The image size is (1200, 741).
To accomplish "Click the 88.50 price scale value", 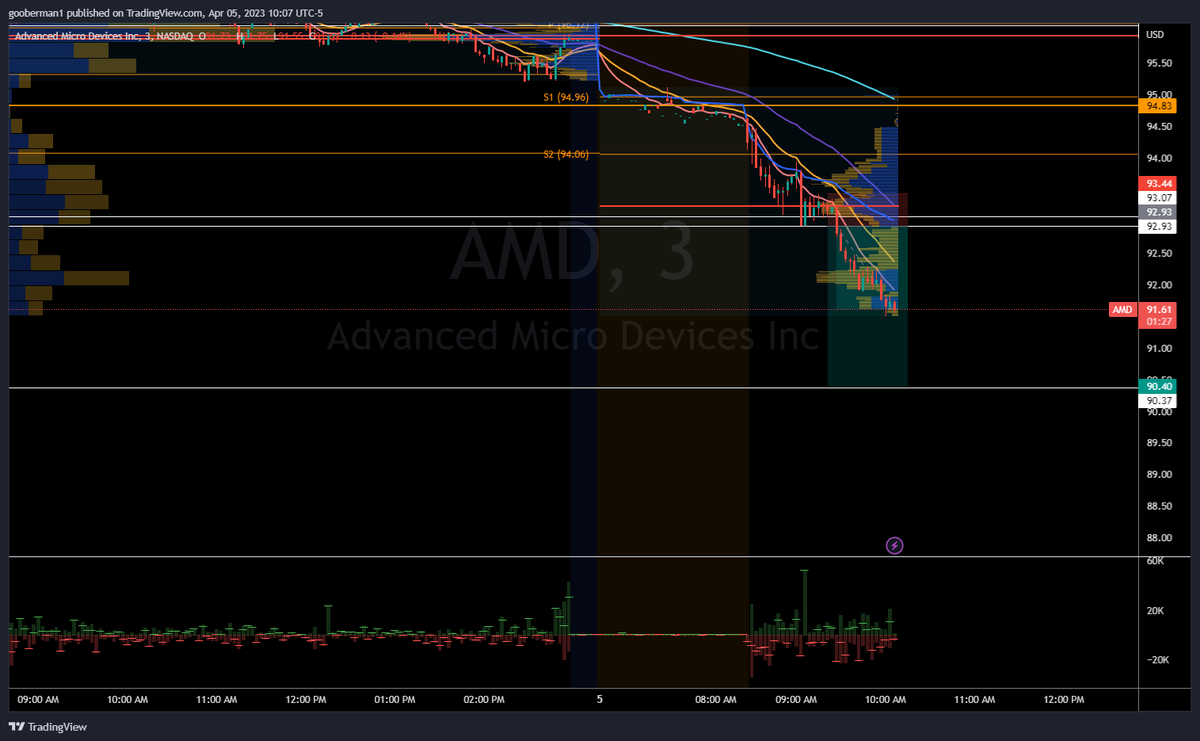I will [1160, 506].
